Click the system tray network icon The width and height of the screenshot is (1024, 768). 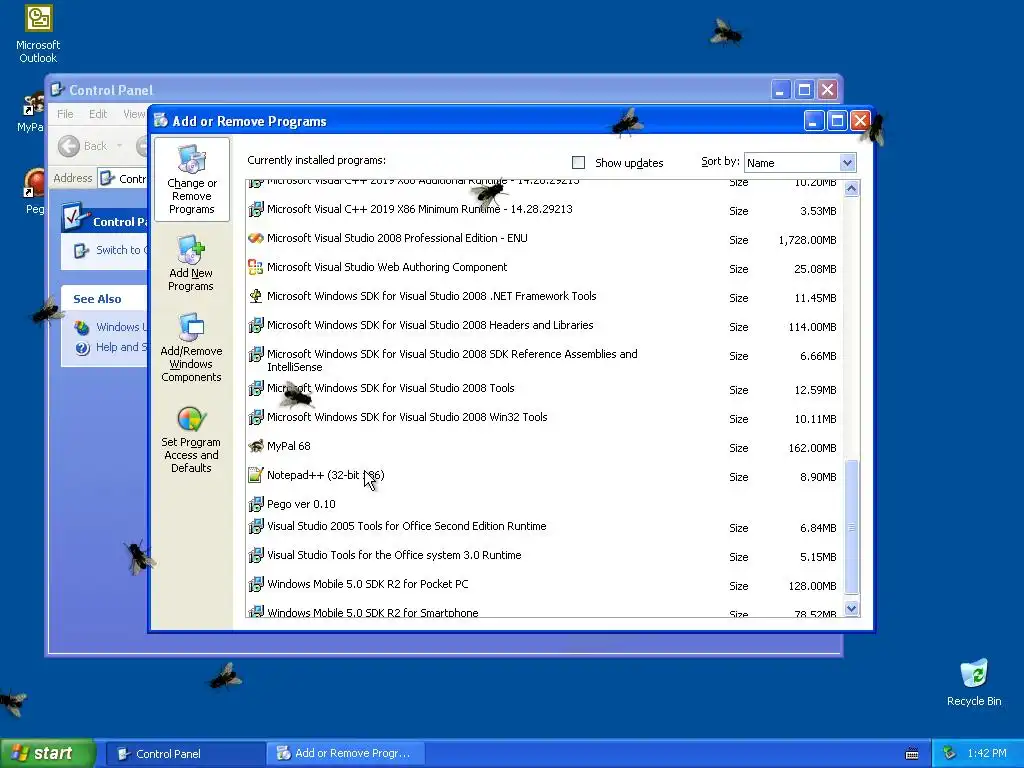pos(950,753)
